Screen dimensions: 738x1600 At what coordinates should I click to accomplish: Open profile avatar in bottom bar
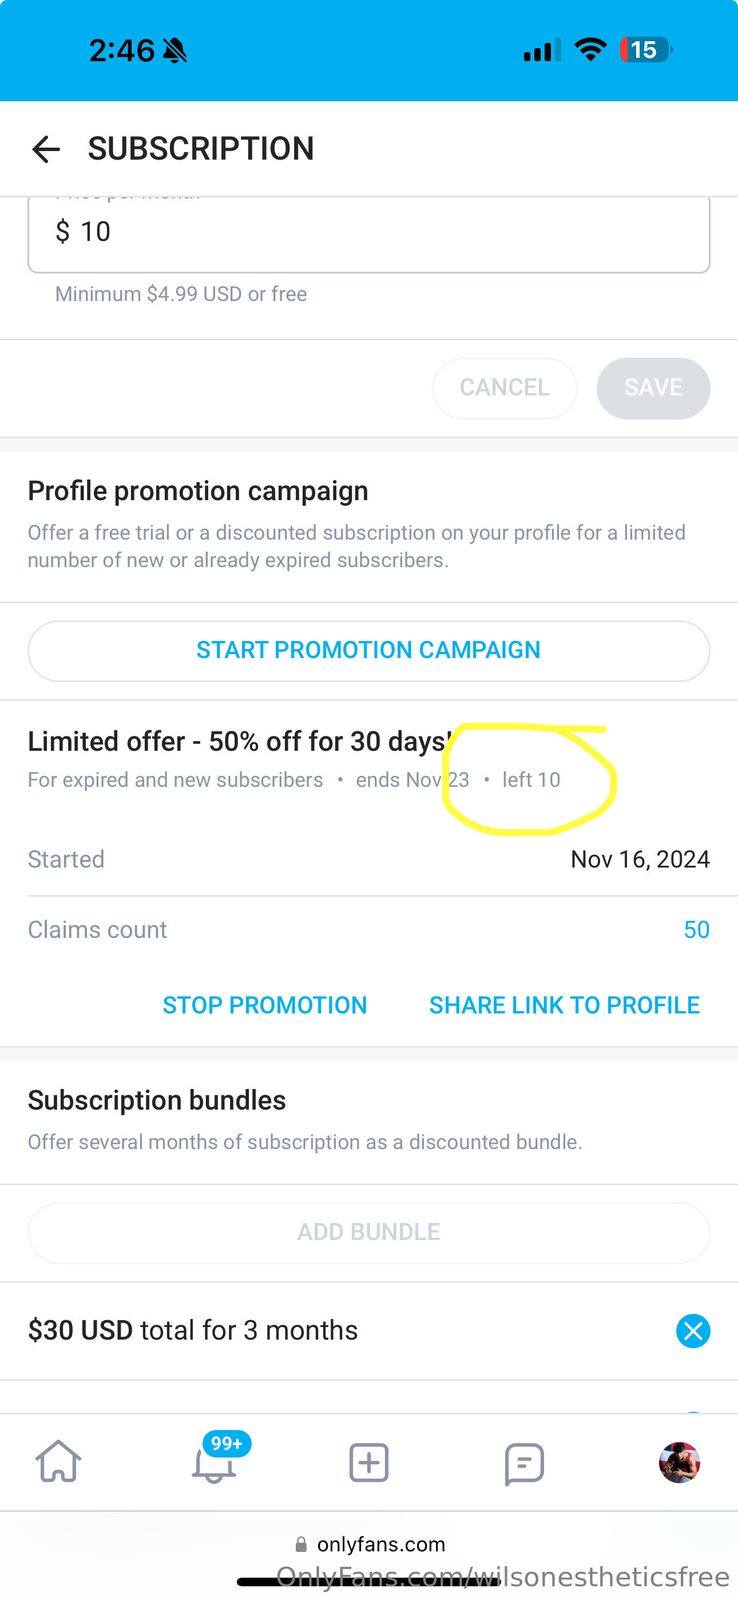679,1462
